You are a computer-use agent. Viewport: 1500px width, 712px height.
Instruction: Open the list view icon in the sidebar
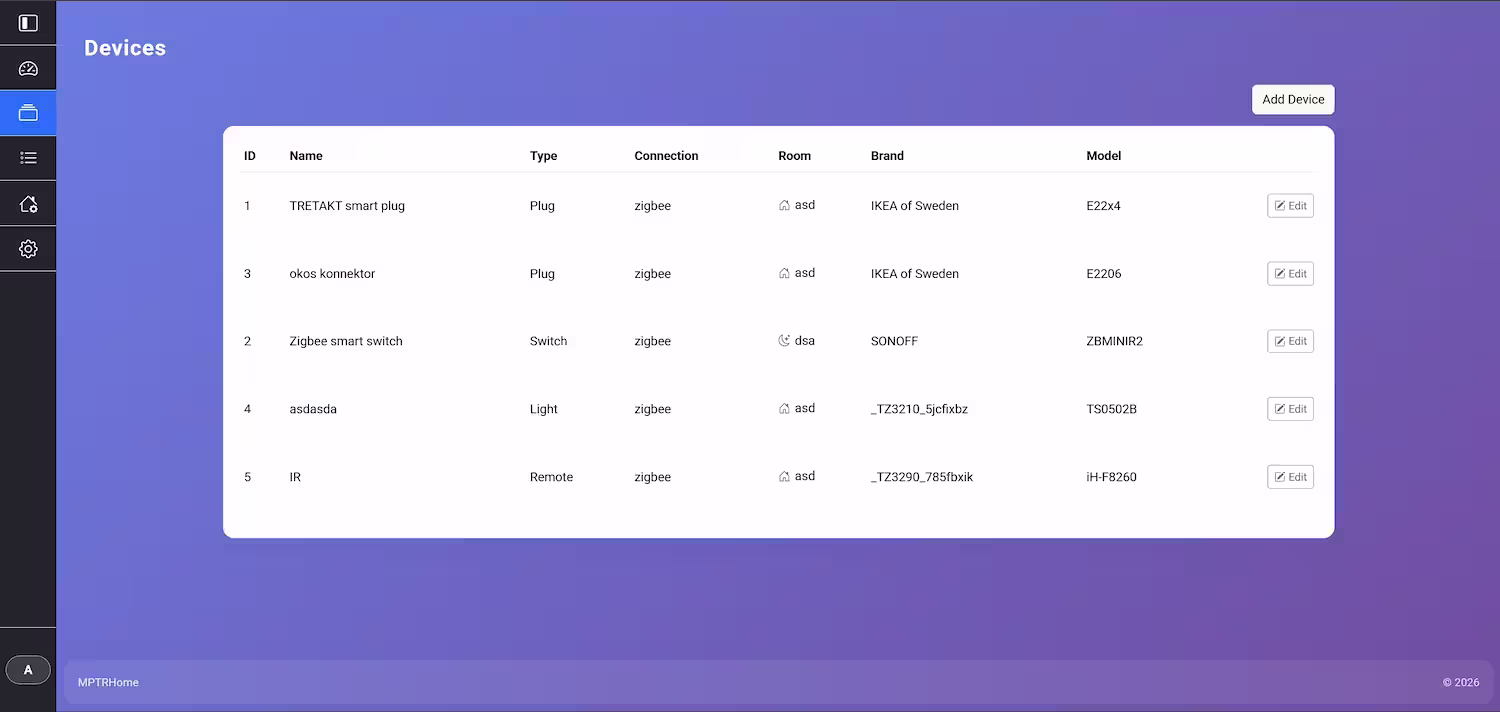[28, 158]
